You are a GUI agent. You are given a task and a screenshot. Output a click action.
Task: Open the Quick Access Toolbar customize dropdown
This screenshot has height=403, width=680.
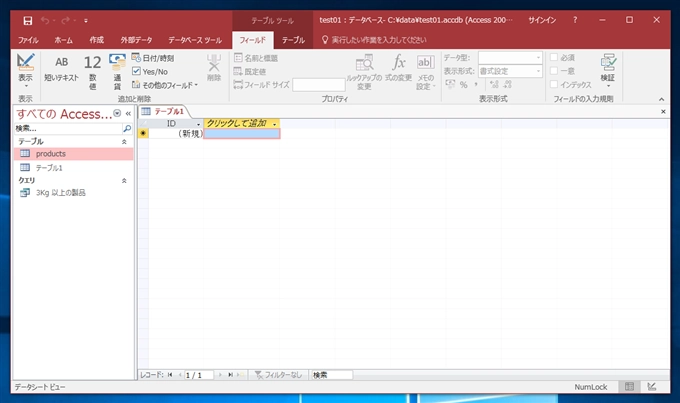(86, 20)
